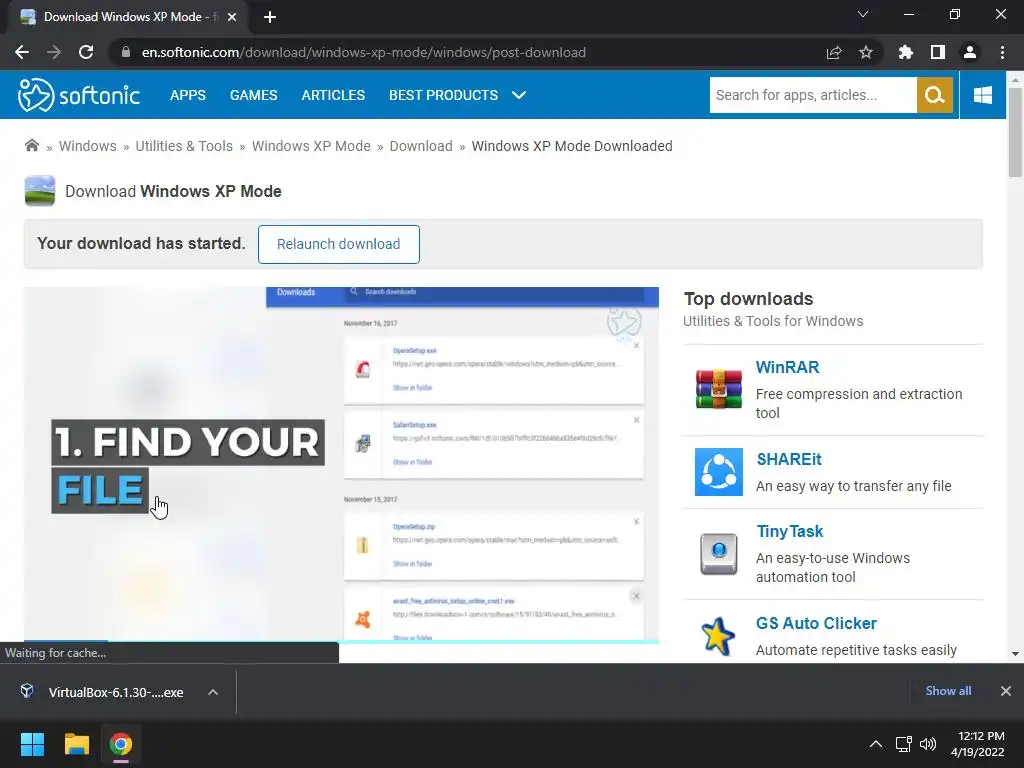Image resolution: width=1024 pixels, height=768 pixels.
Task: Open the new tab plus button
Action: [x=270, y=17]
